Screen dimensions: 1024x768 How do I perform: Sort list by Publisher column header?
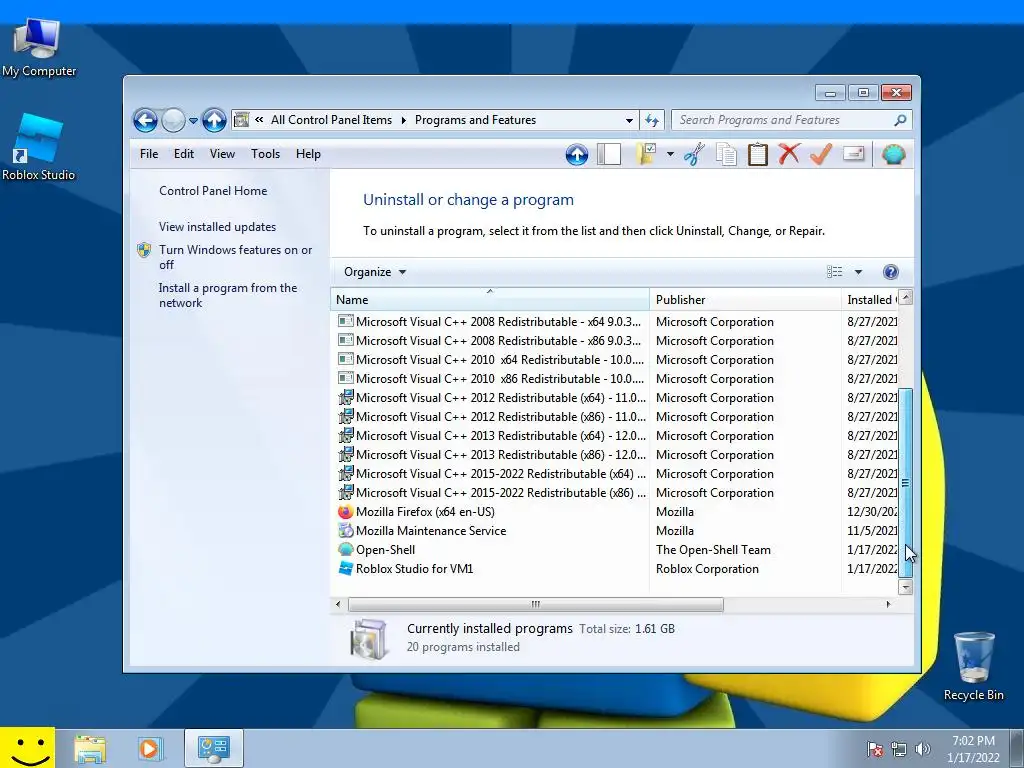tap(745, 300)
